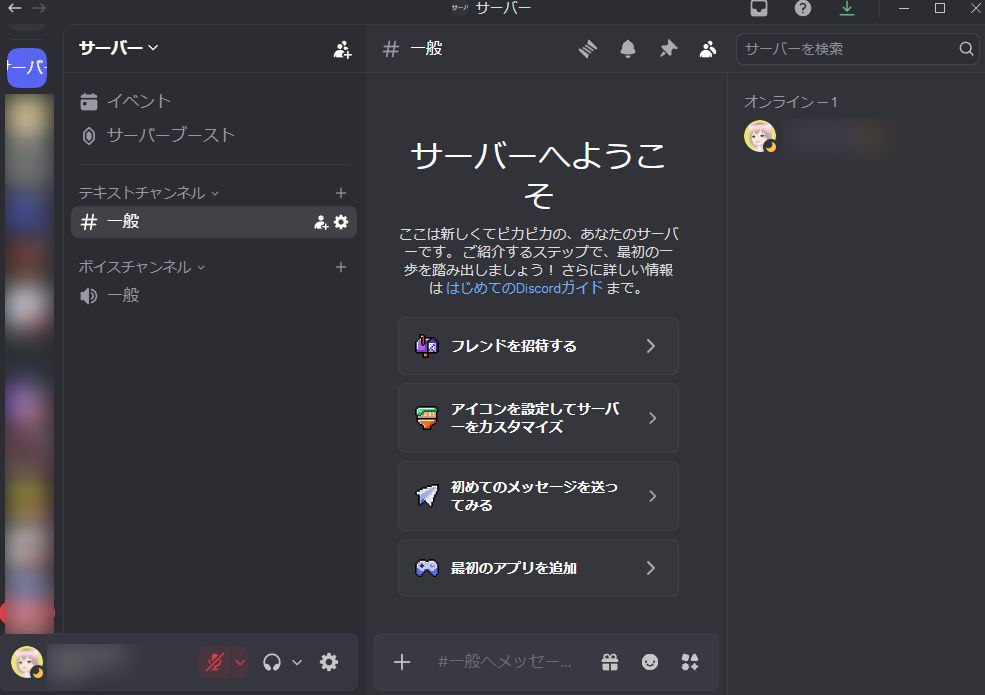This screenshot has width=985, height=695.
Task: Collapse the ボイスチャンネル category
Action: point(141,267)
